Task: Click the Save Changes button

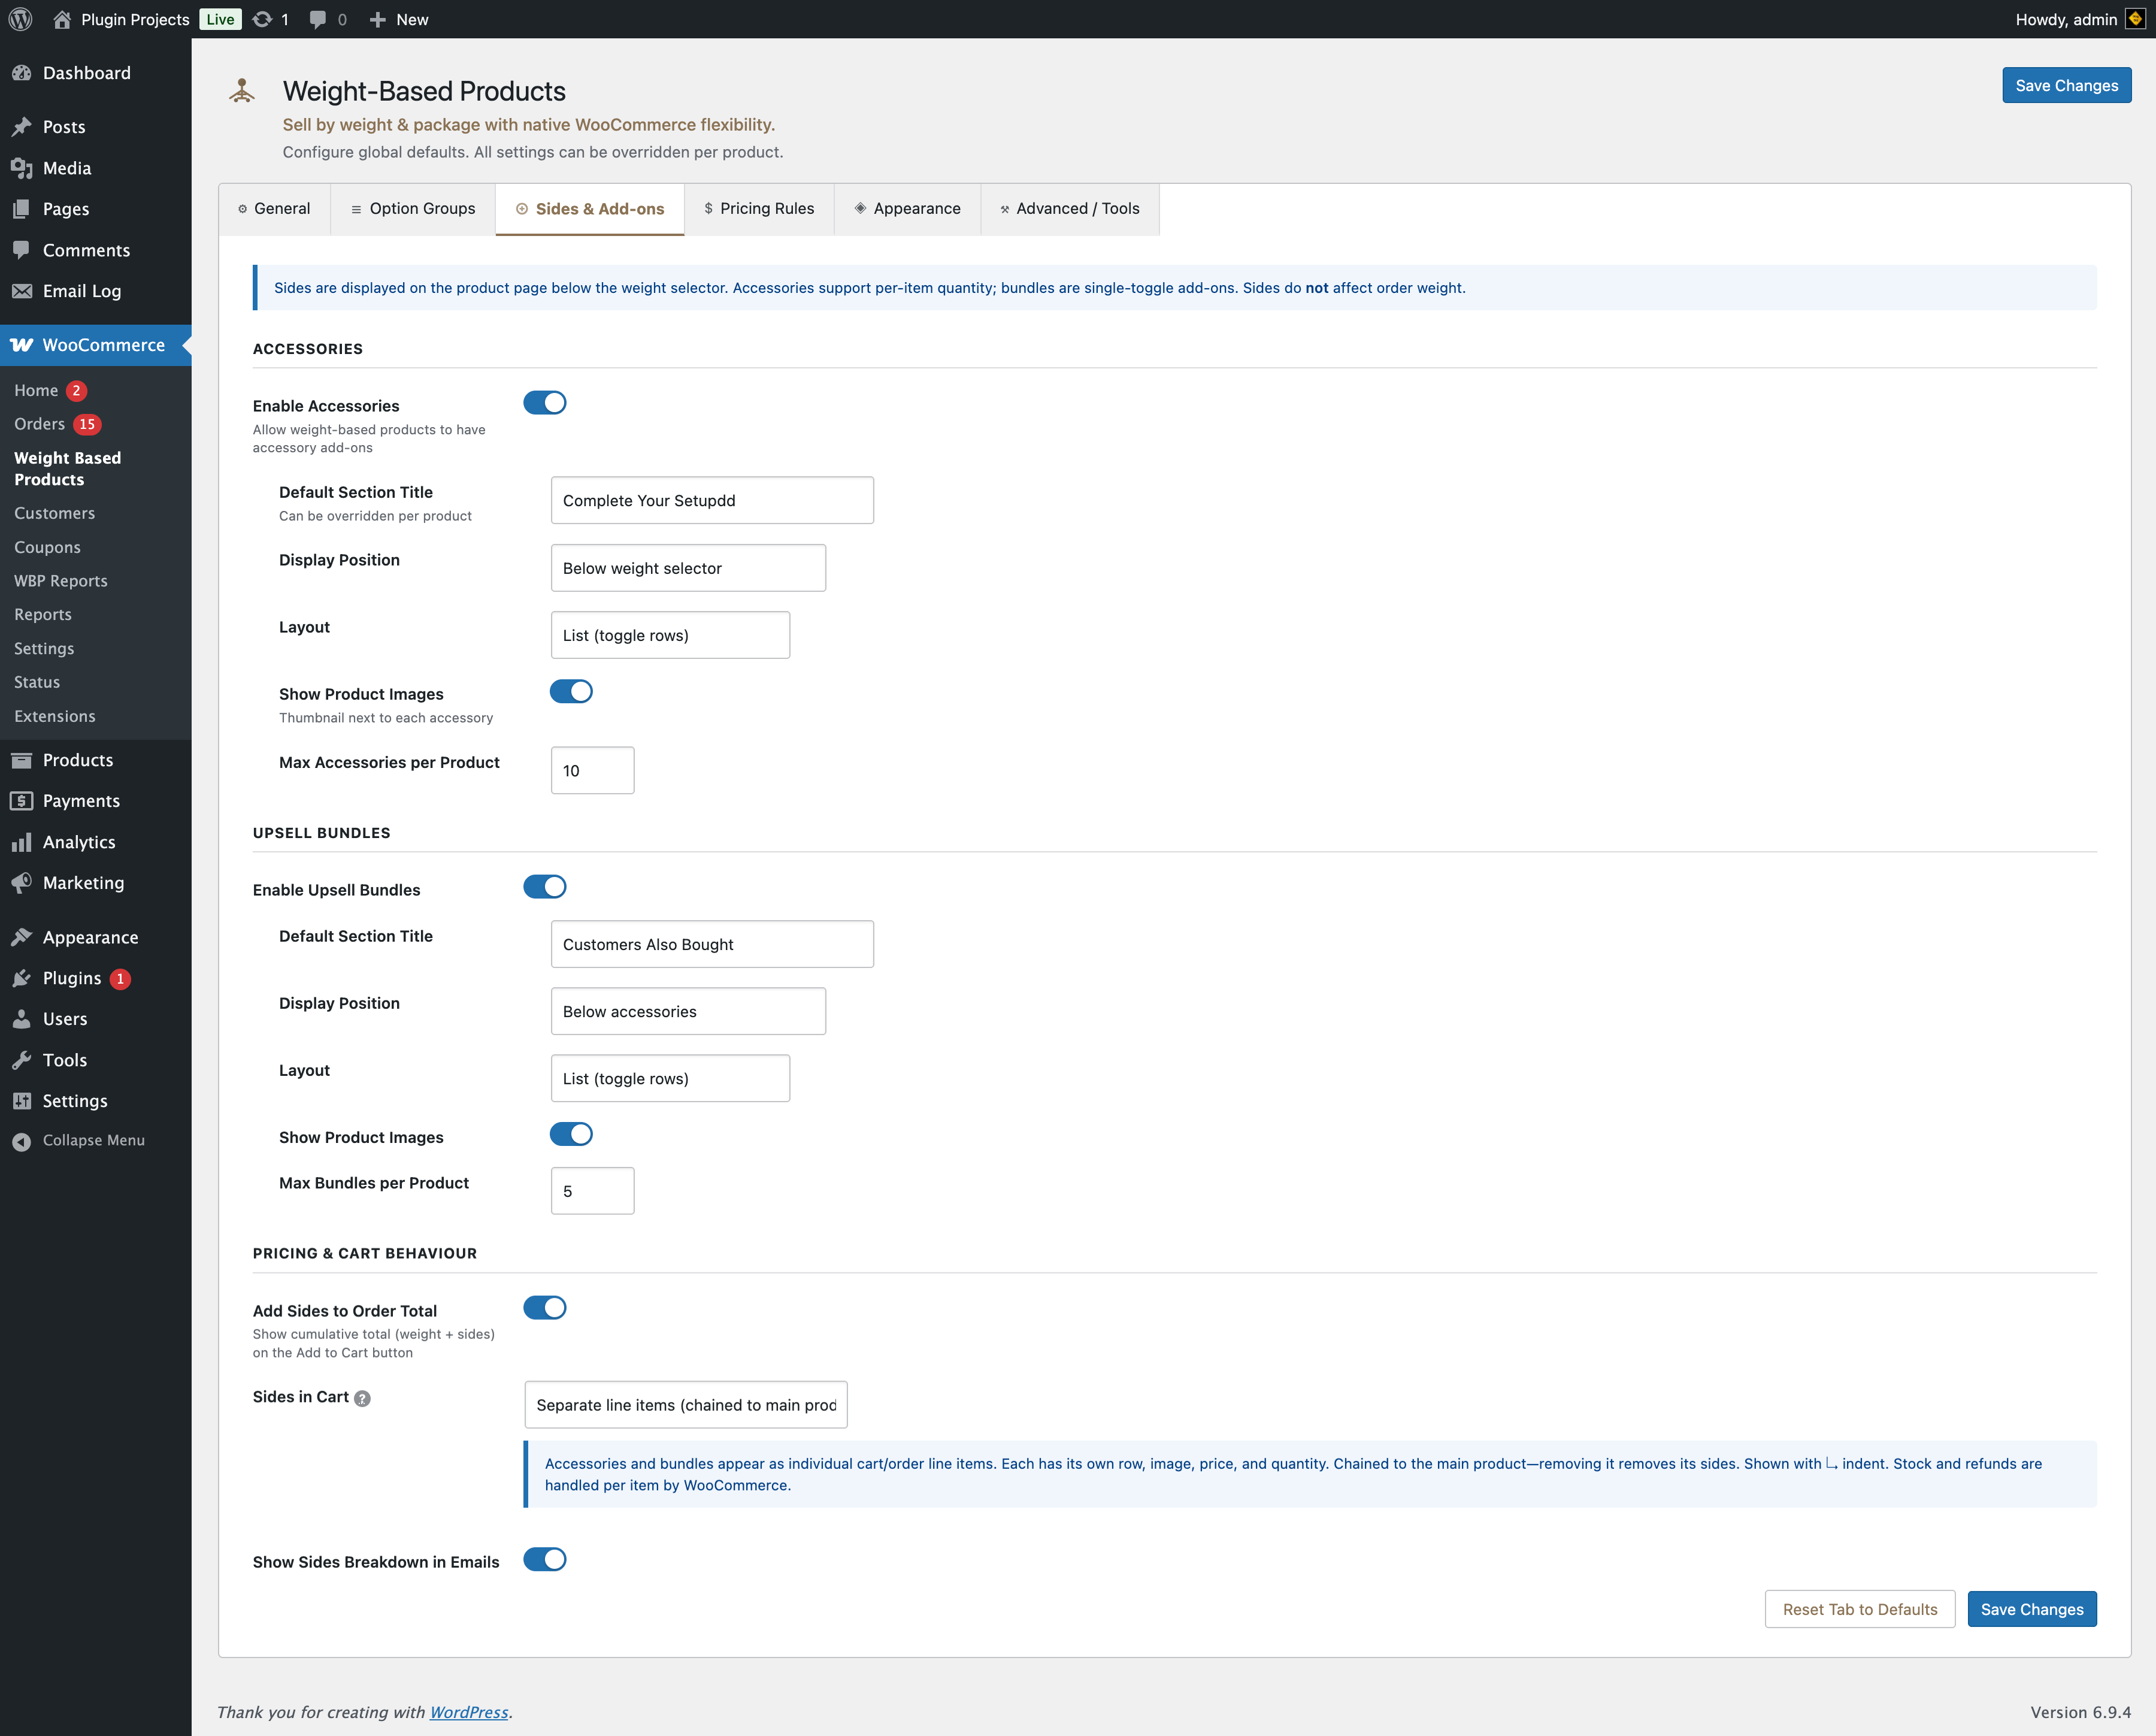Action: (2066, 85)
